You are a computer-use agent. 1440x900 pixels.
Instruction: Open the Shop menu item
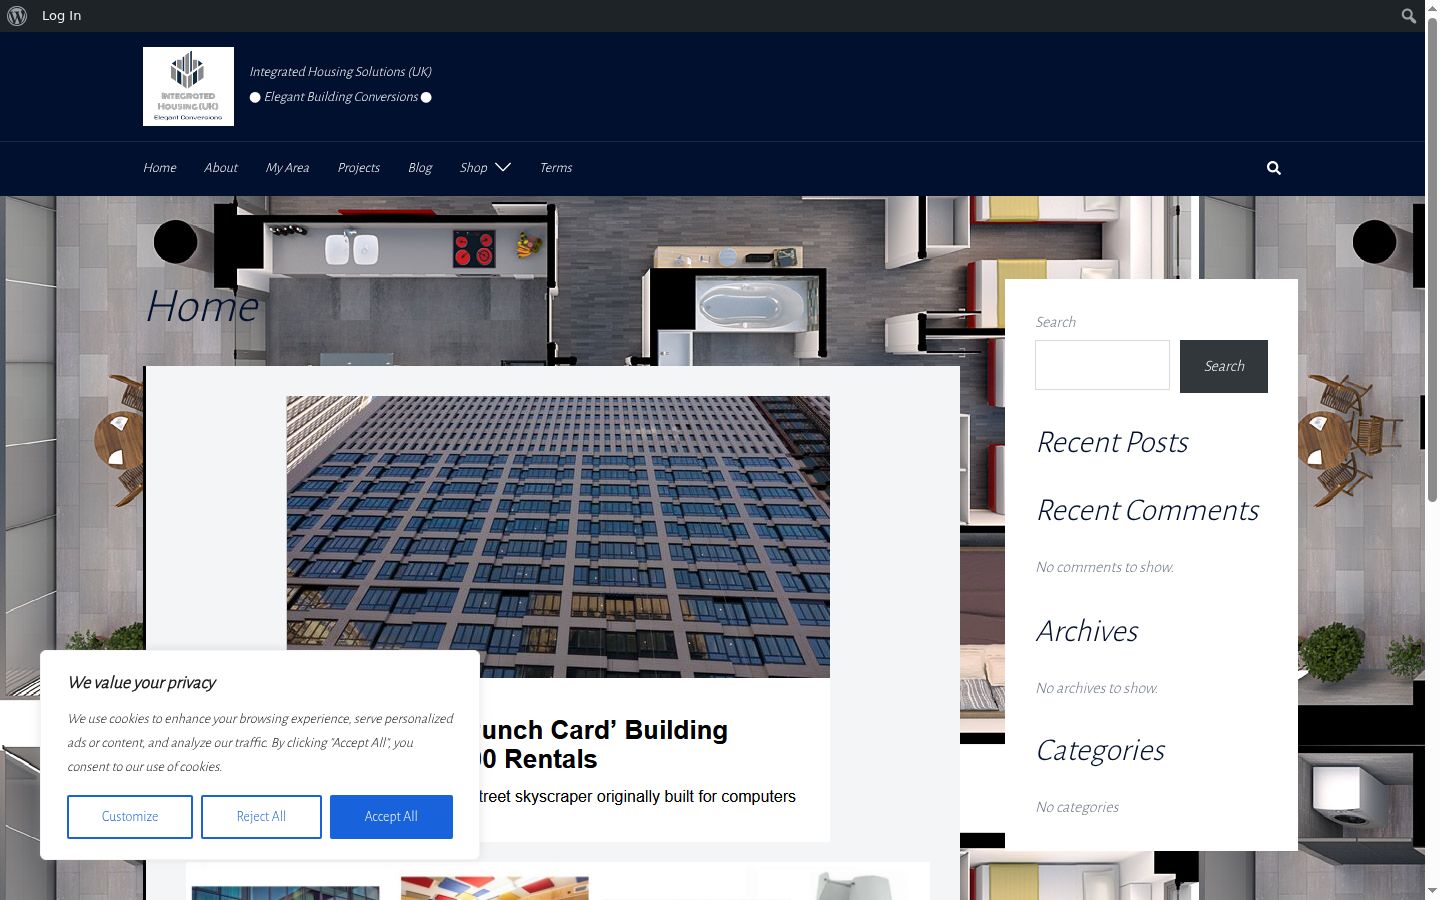pos(474,168)
